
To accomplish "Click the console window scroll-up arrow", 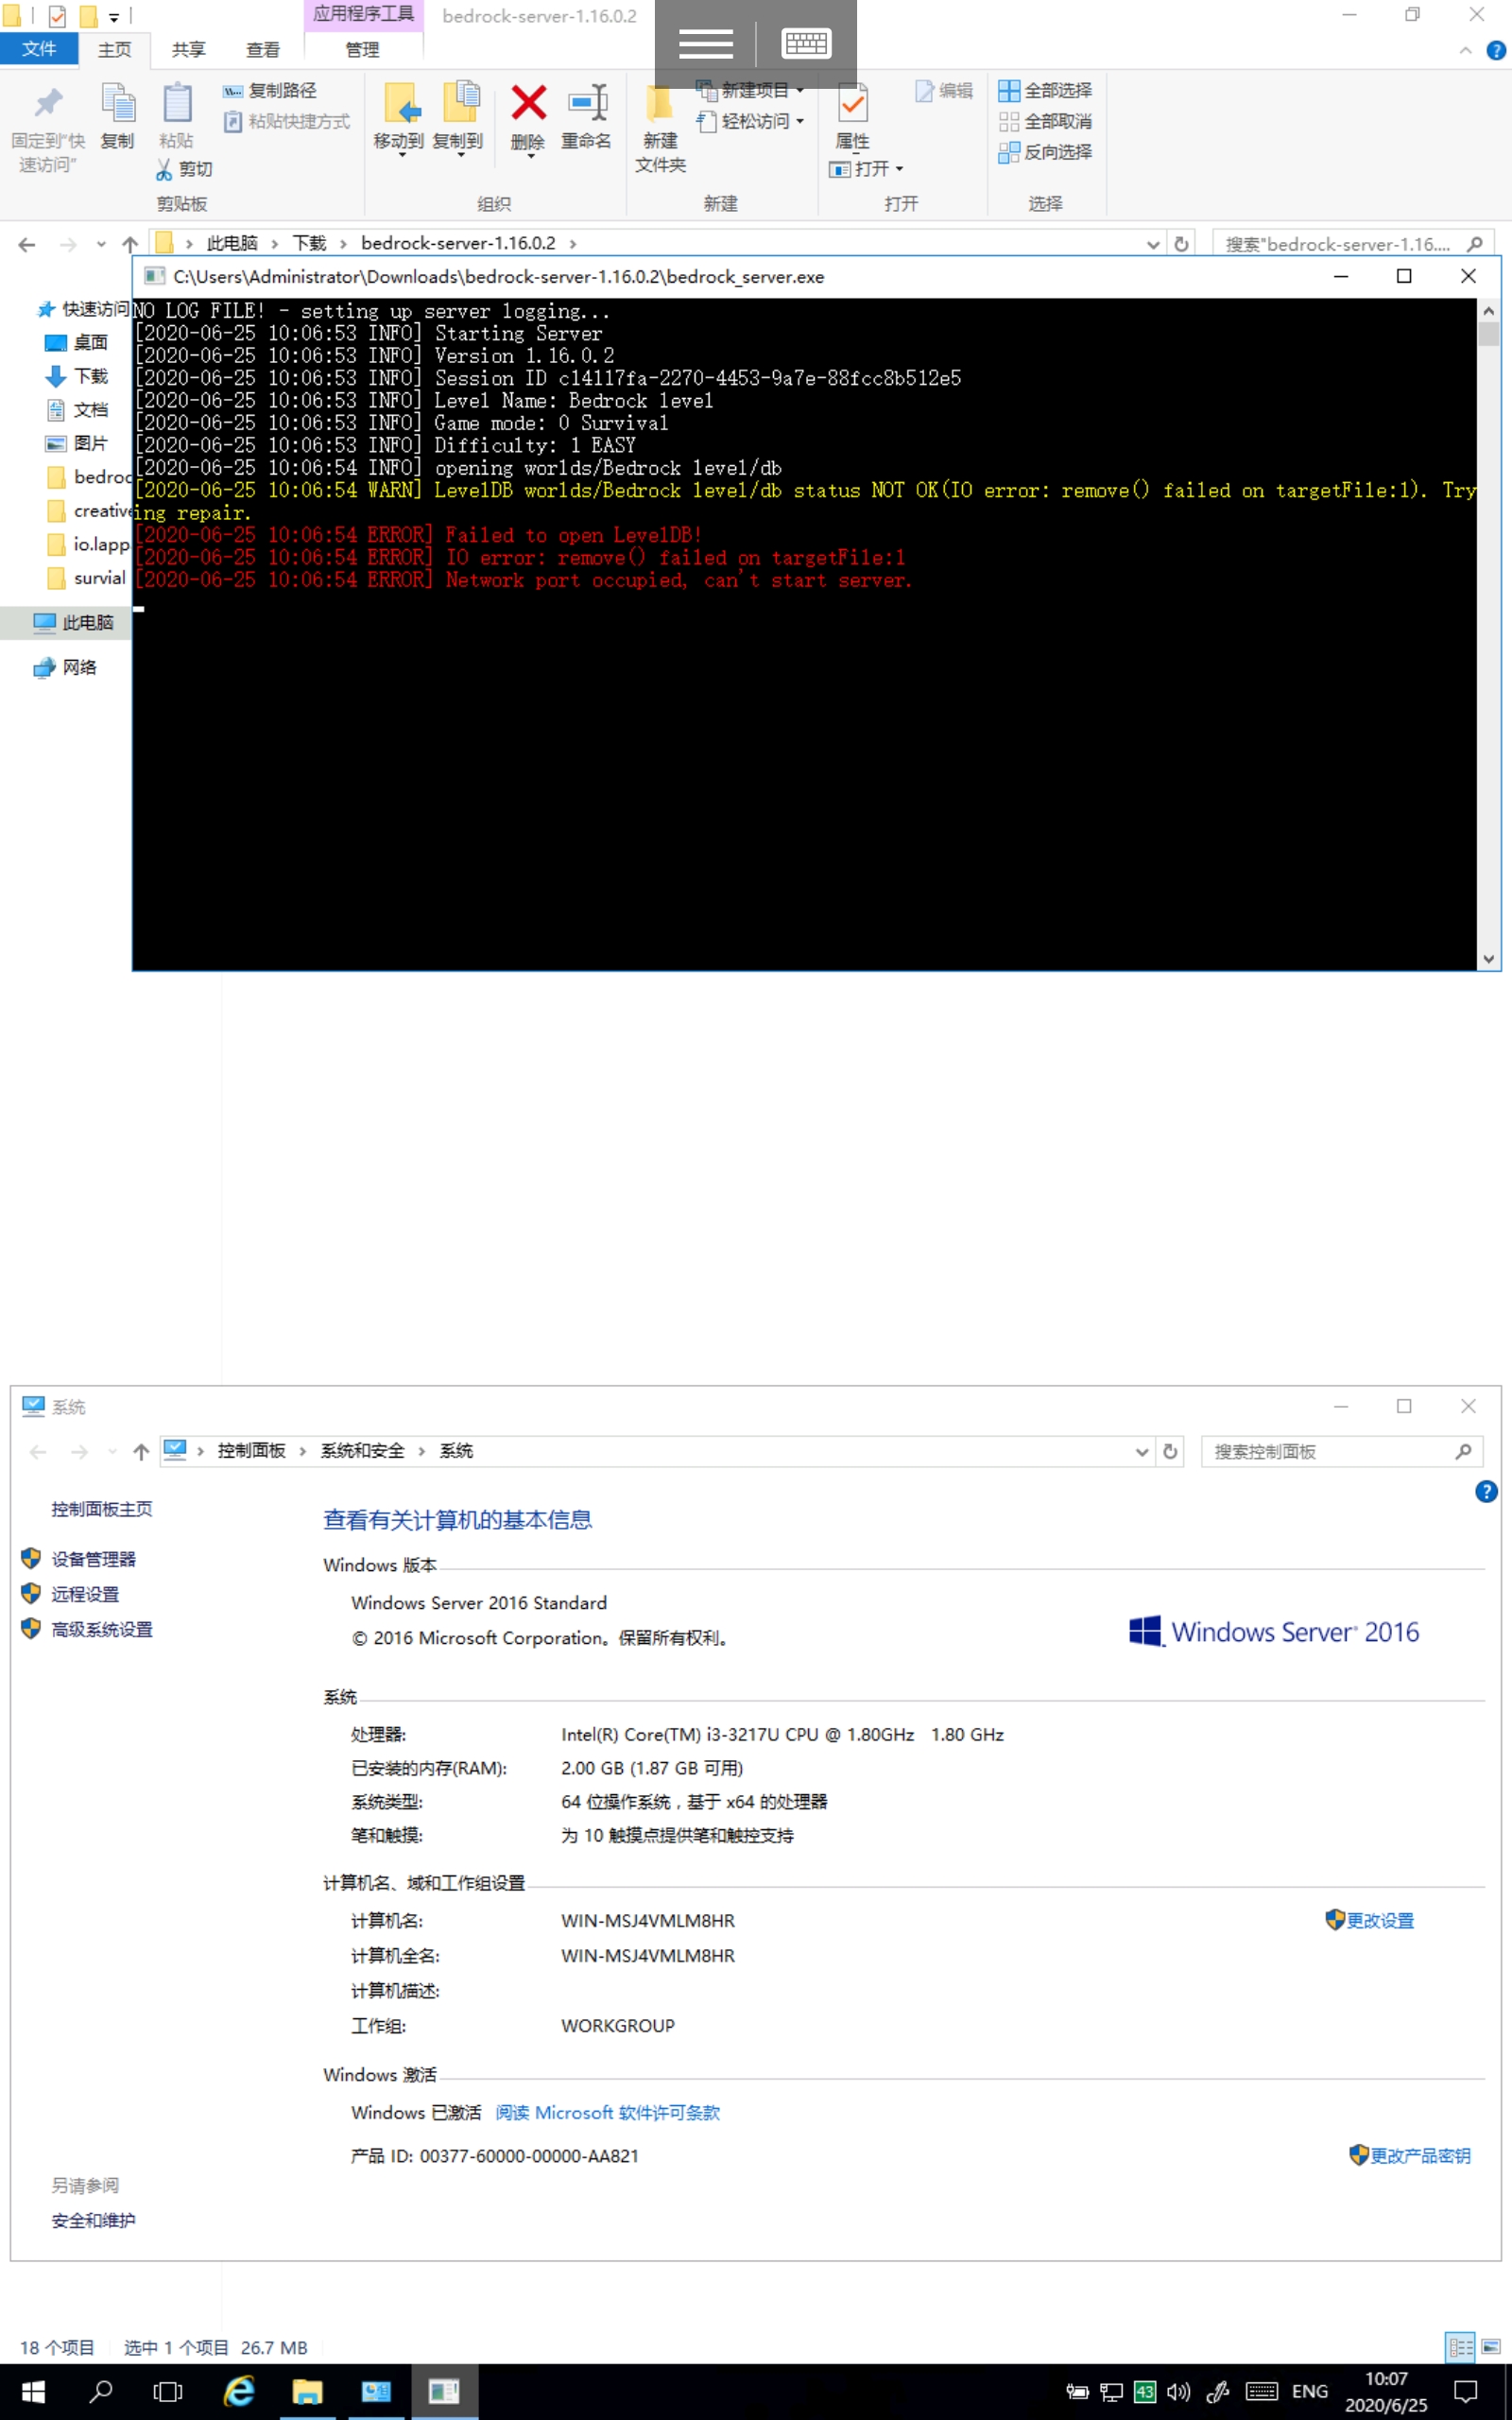I will point(1489,311).
